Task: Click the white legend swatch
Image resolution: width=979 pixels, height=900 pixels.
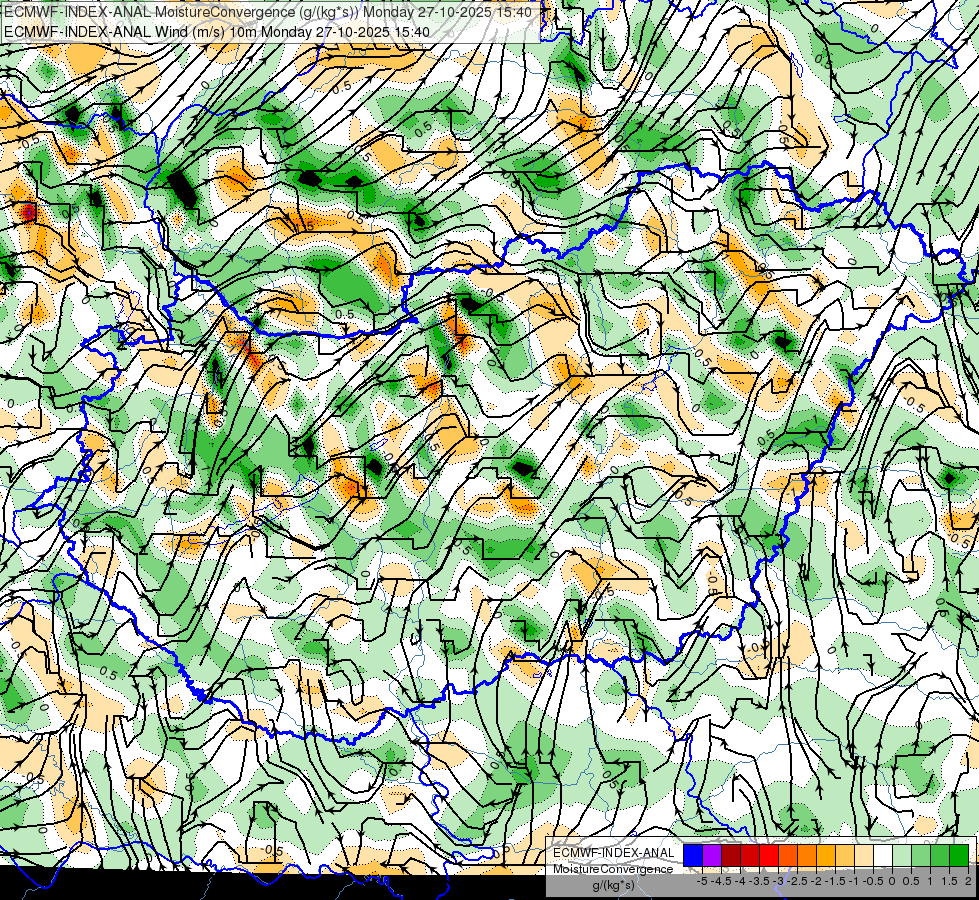Action: (883, 856)
